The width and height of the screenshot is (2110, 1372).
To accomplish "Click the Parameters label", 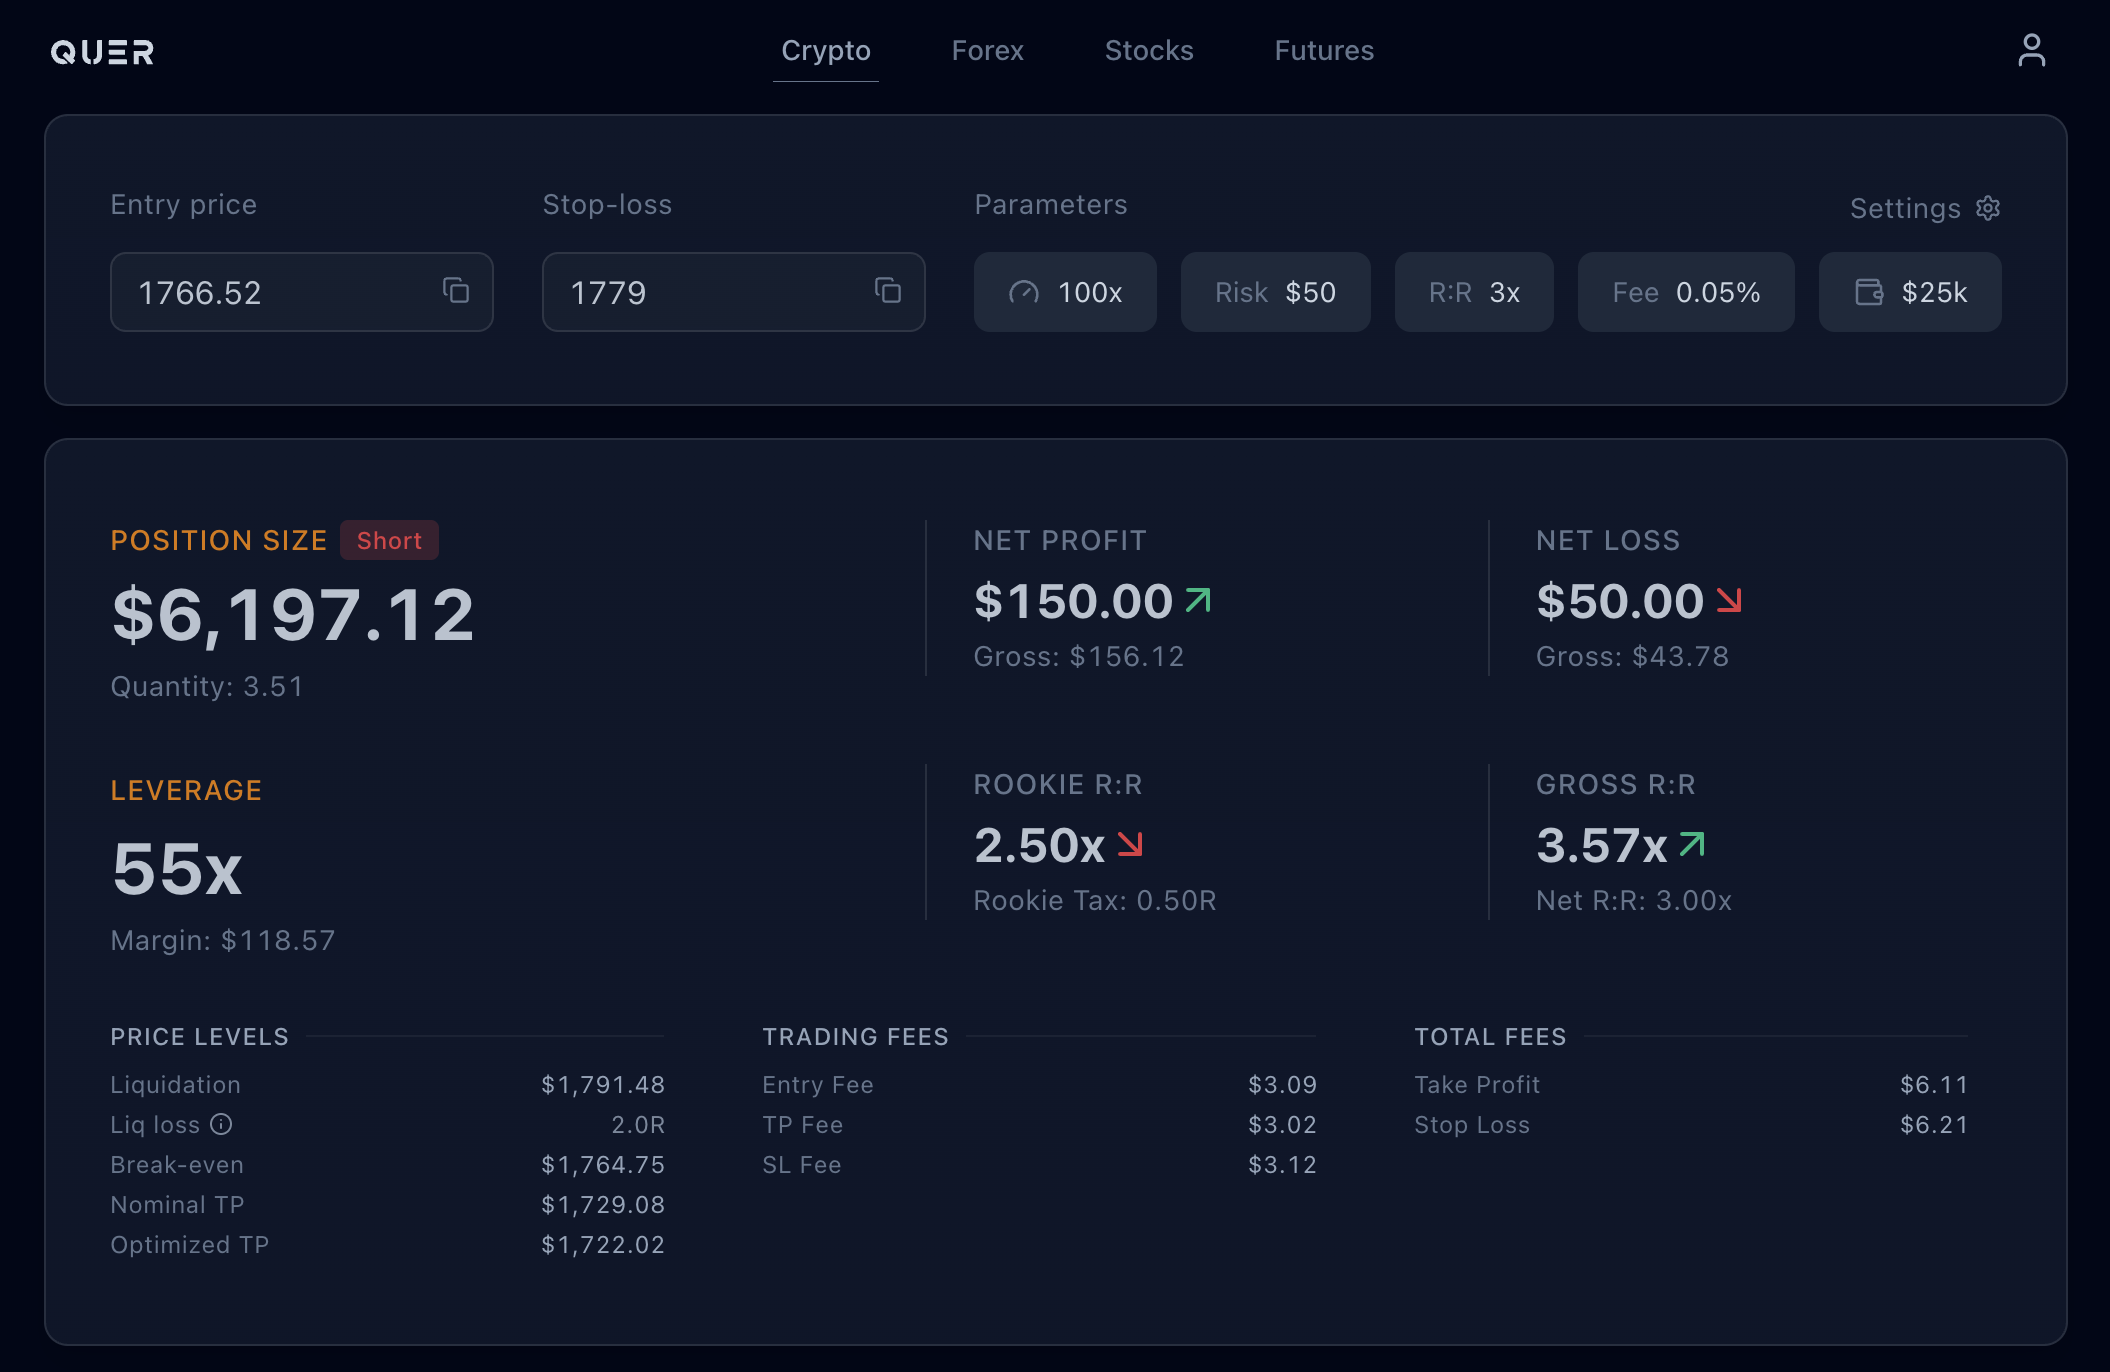I will pos(1051,204).
